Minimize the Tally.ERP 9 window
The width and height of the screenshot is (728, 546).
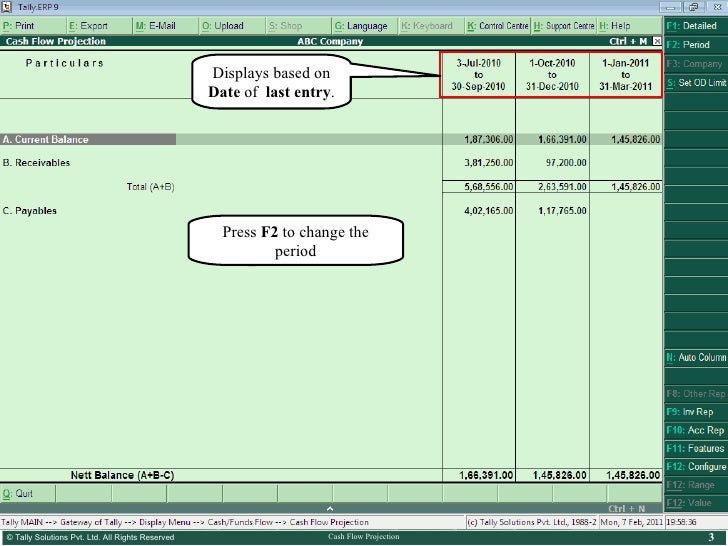[670, 7]
